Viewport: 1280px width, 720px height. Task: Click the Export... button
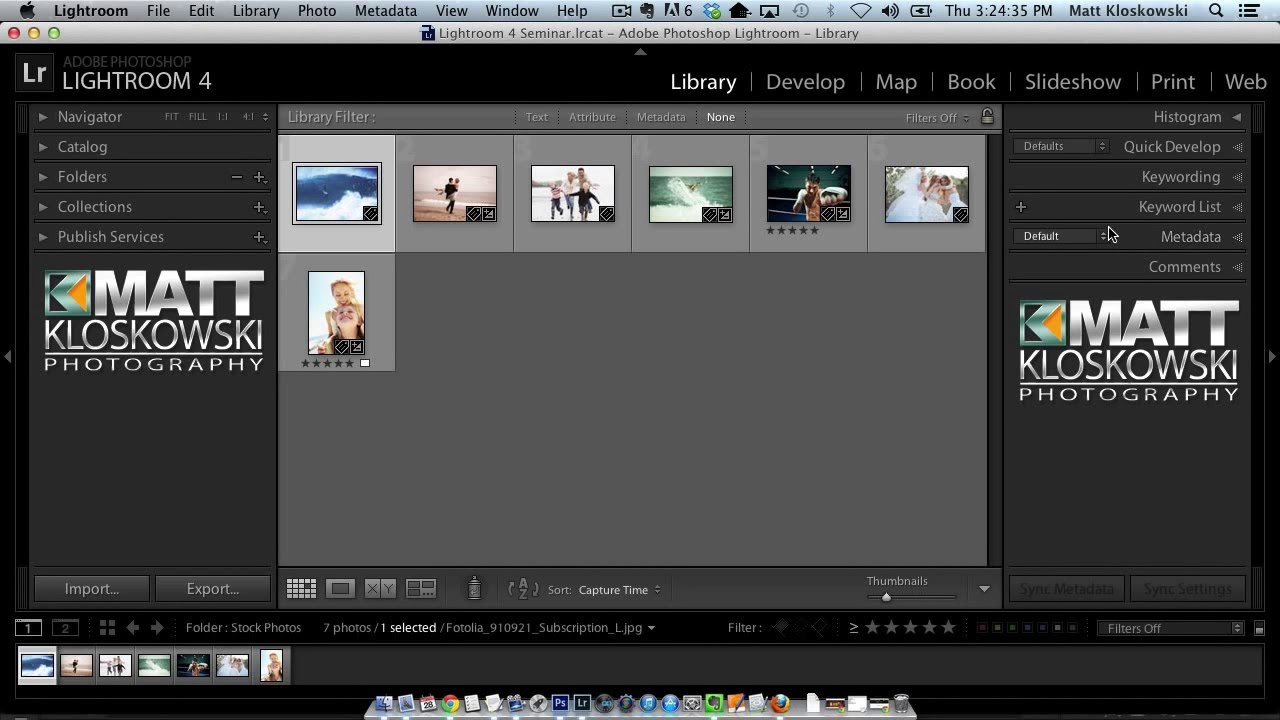(x=213, y=589)
